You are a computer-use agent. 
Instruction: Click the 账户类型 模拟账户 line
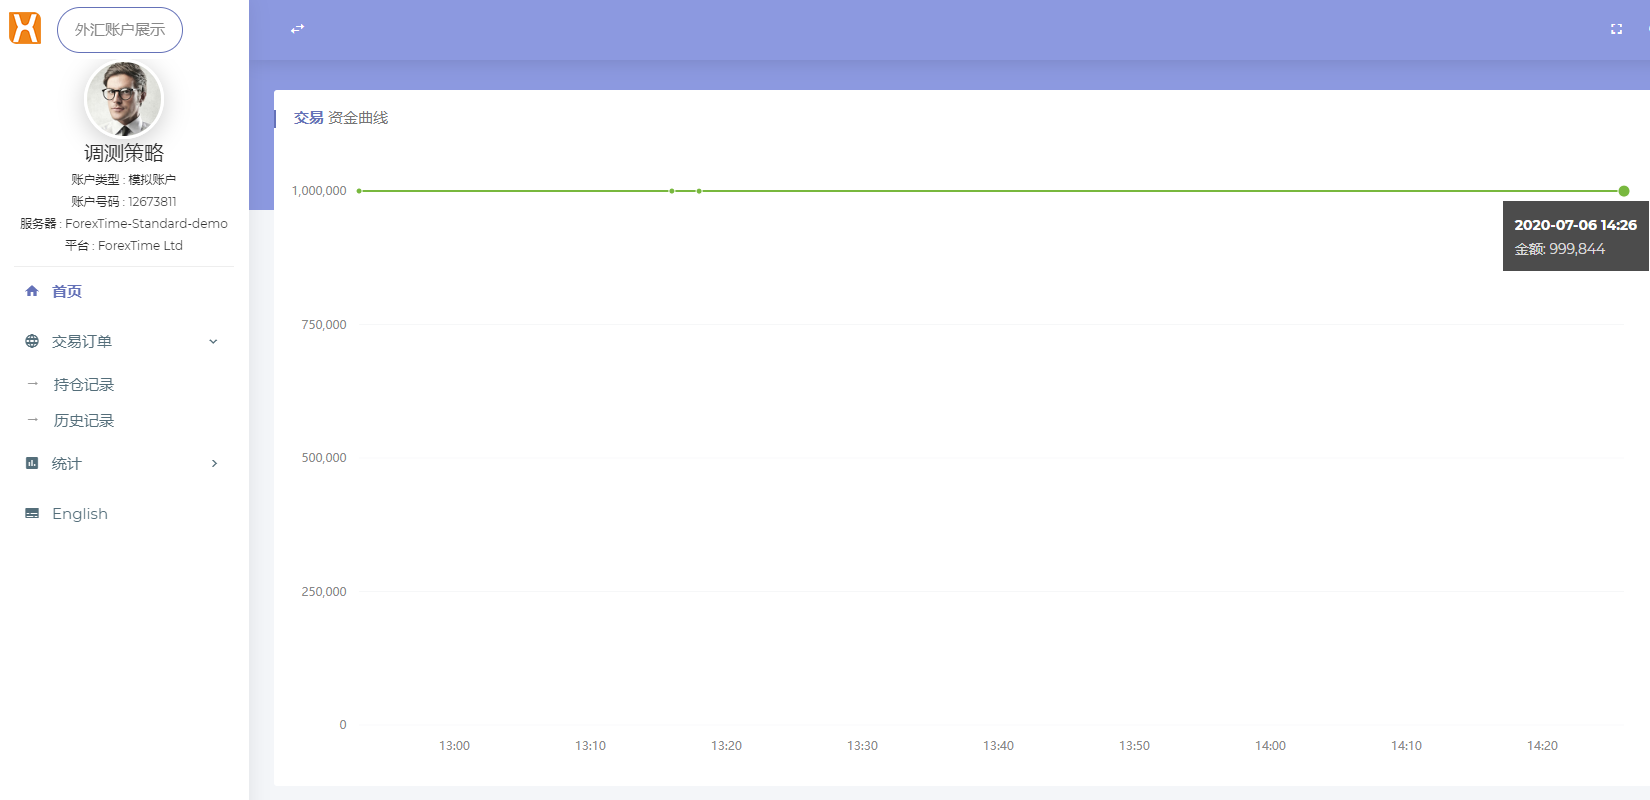tap(124, 179)
